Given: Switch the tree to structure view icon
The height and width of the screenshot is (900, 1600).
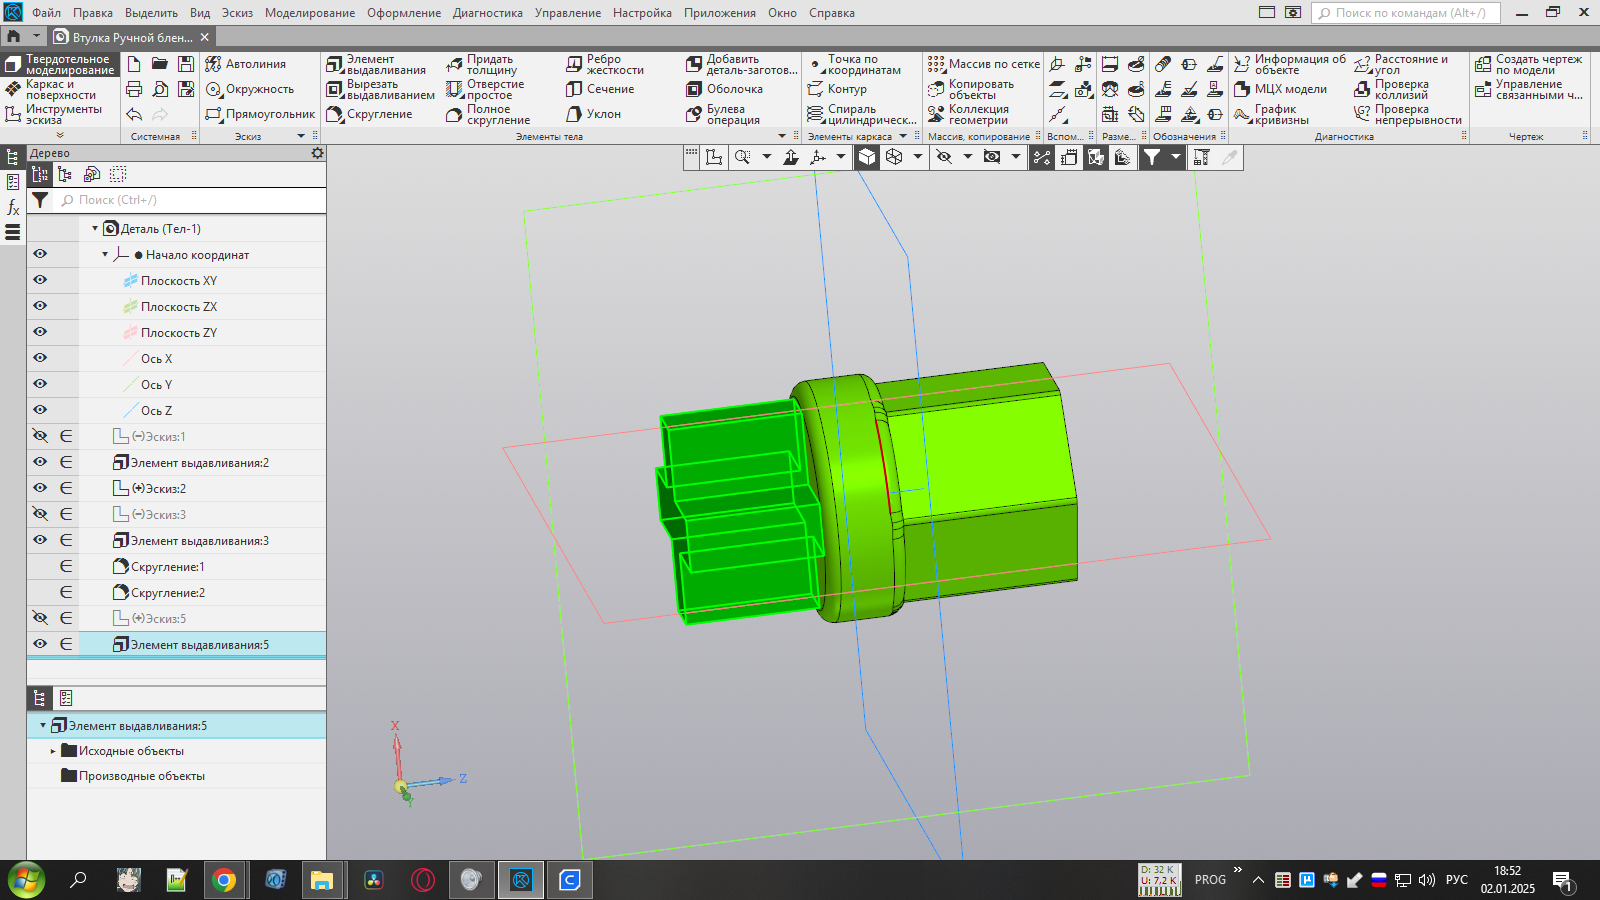Looking at the screenshot, I should (65, 174).
